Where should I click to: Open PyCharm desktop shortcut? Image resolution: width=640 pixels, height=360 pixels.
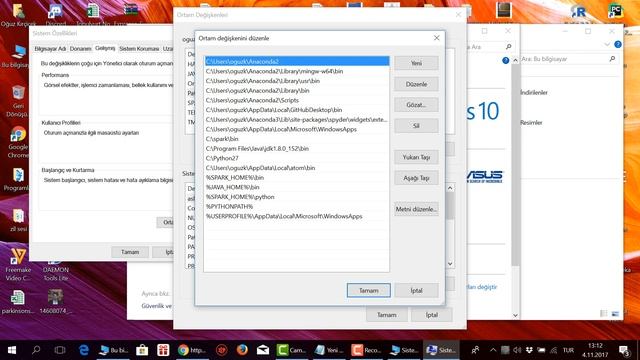click(x=616, y=12)
